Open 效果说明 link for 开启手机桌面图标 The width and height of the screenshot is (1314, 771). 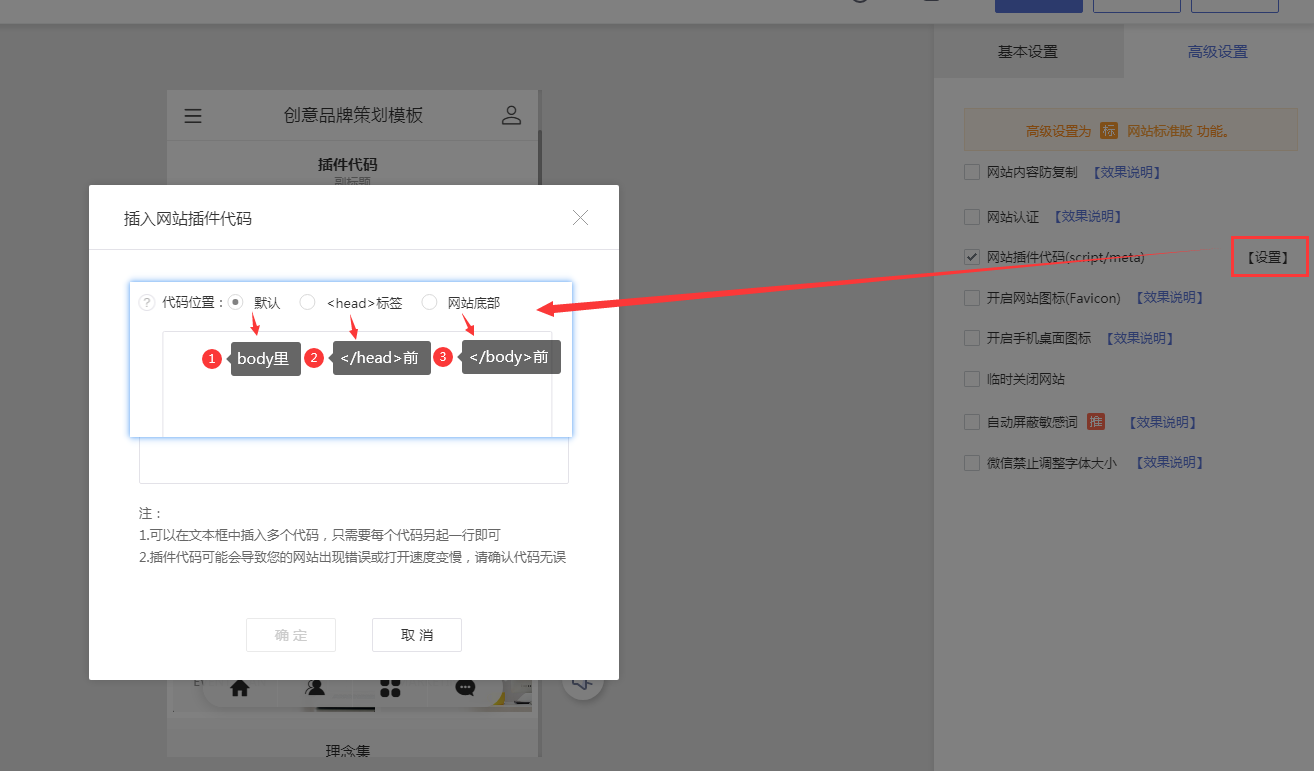coord(1140,338)
